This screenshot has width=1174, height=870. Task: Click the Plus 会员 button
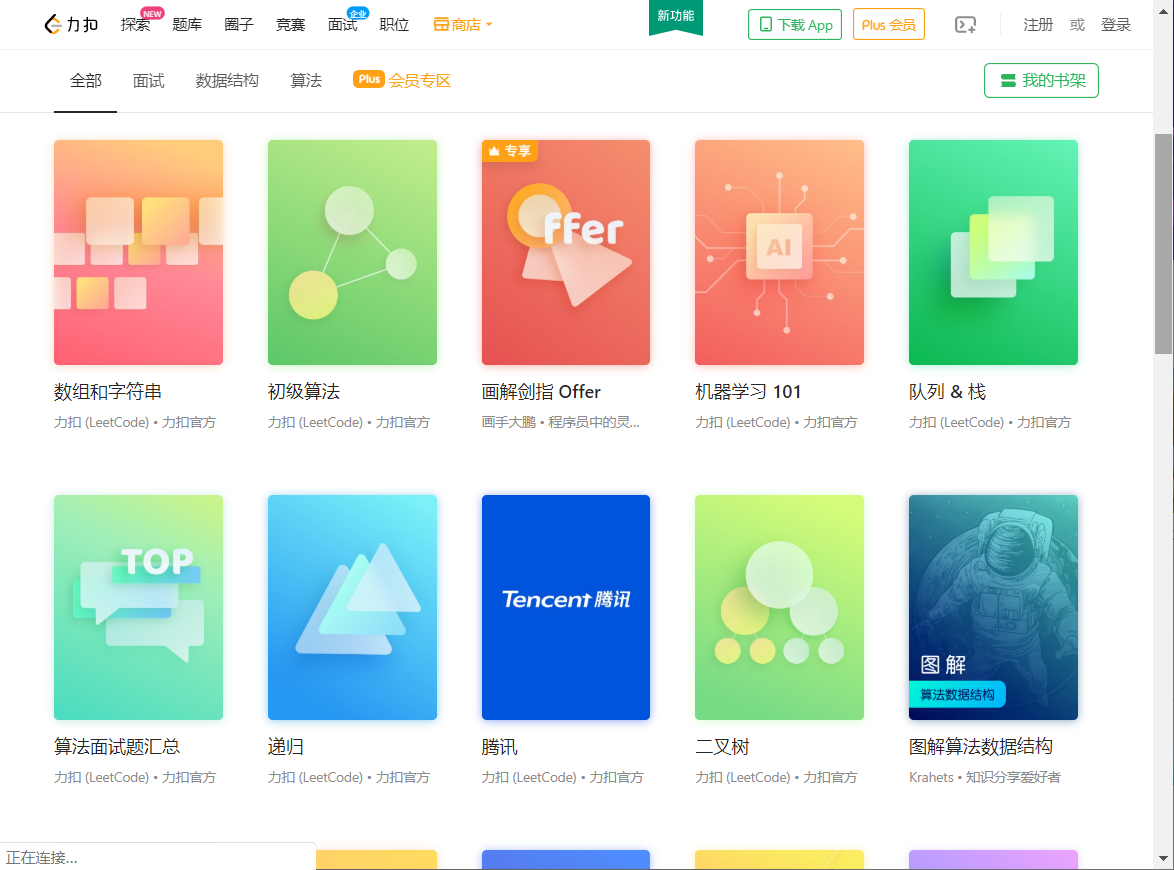(889, 25)
